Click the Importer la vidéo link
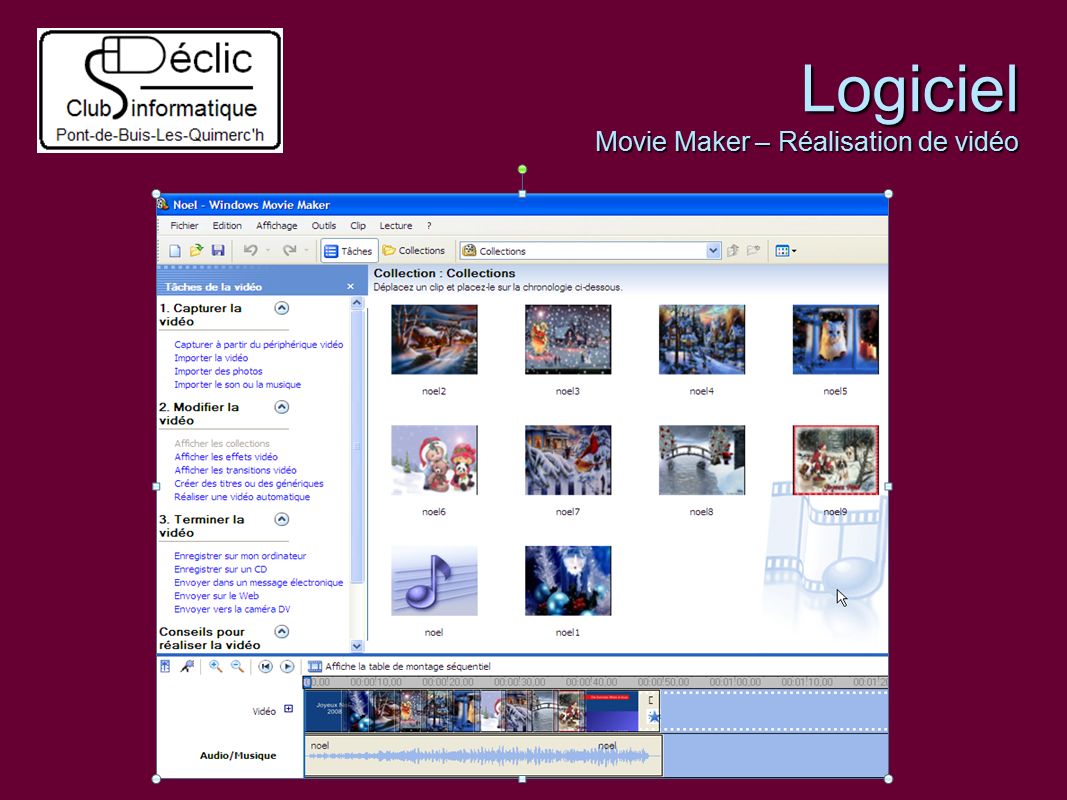Image resolution: width=1067 pixels, height=800 pixels. pos(211,358)
